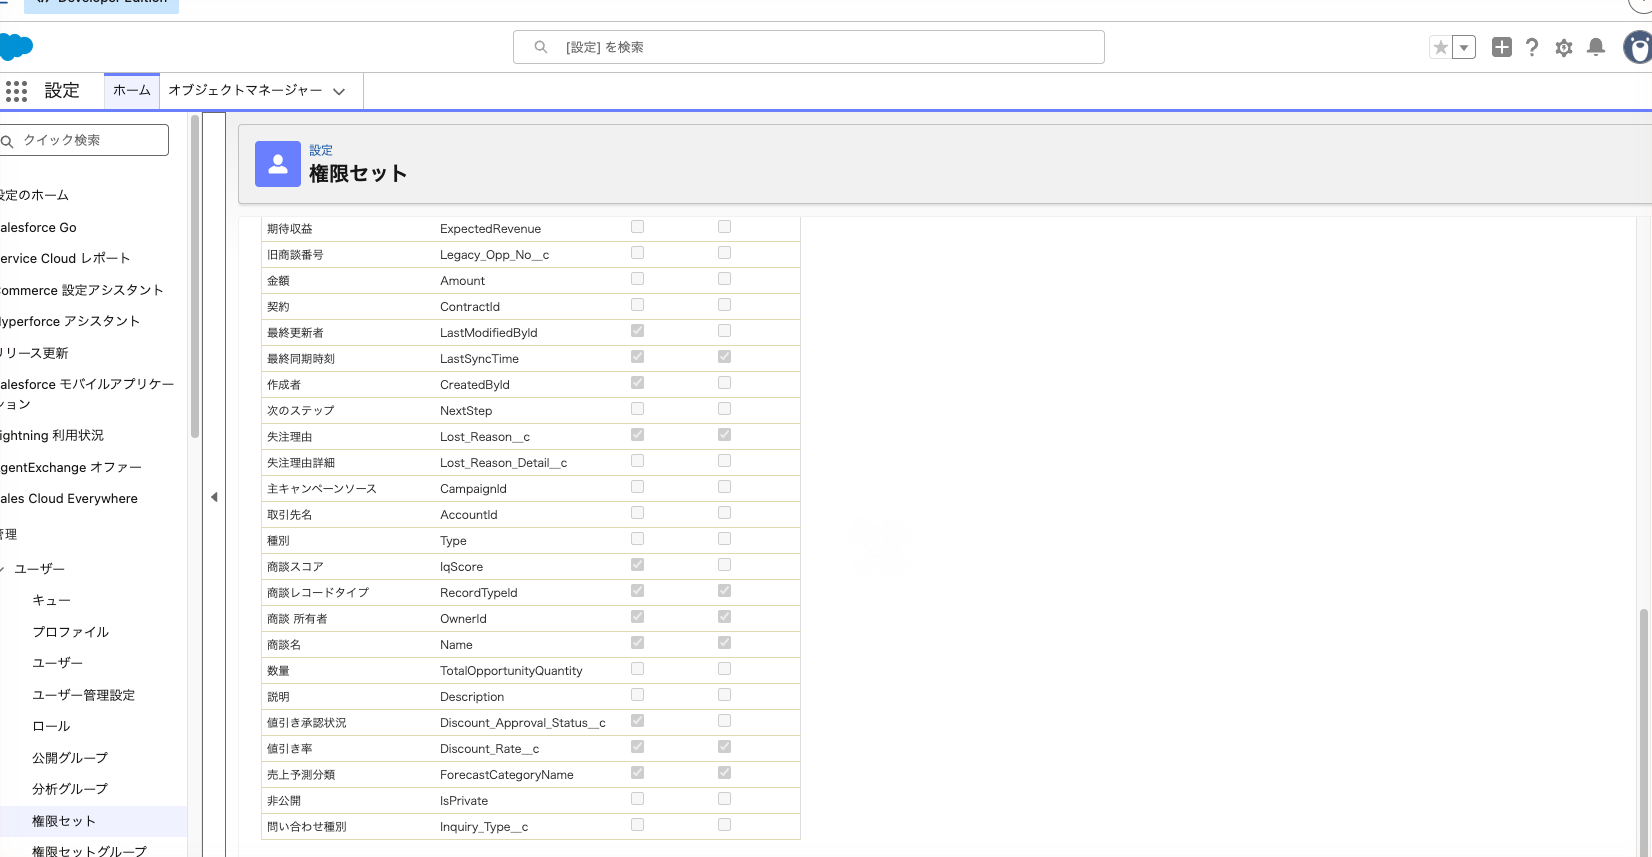Collapse the ユーザー section in sidebar
Viewport: 1652px width, 857px height.
(x=3, y=569)
